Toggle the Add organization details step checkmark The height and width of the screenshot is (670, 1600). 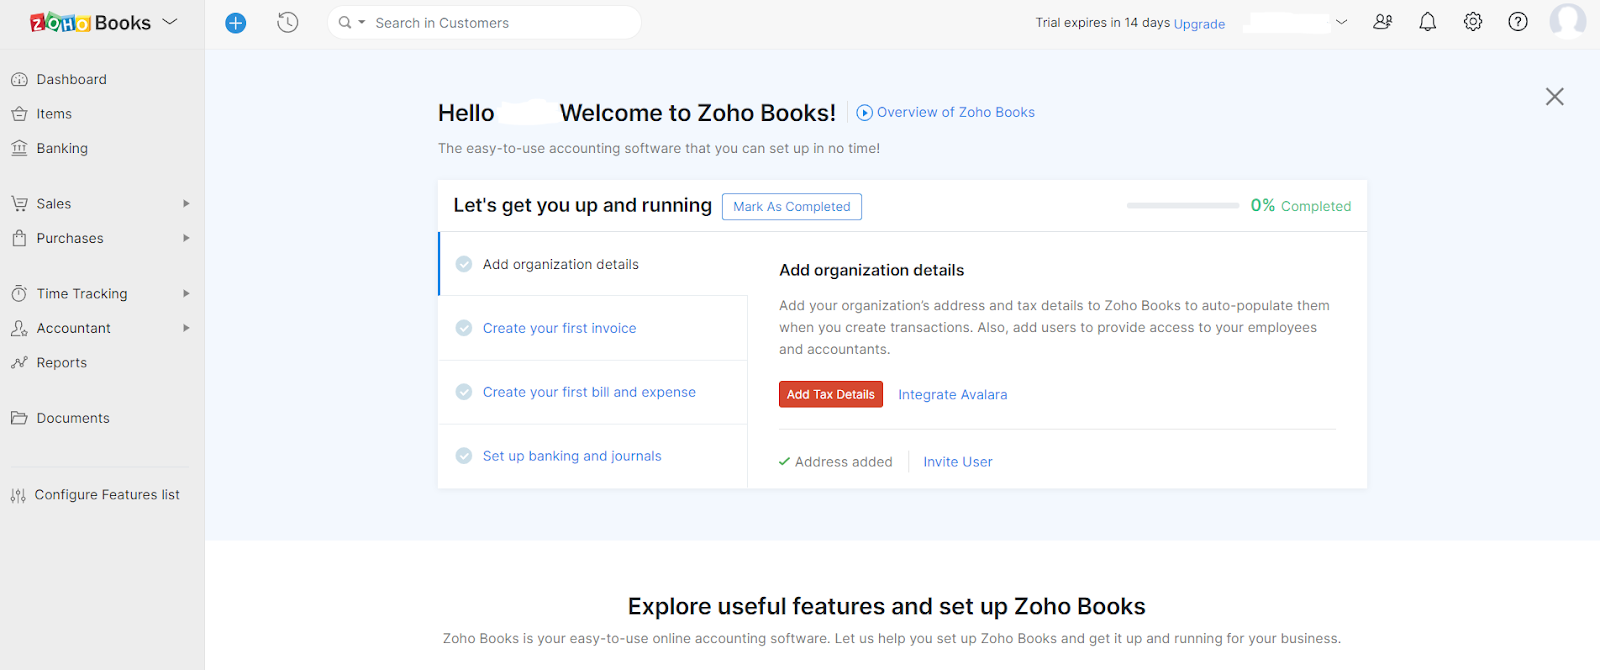[x=464, y=264]
